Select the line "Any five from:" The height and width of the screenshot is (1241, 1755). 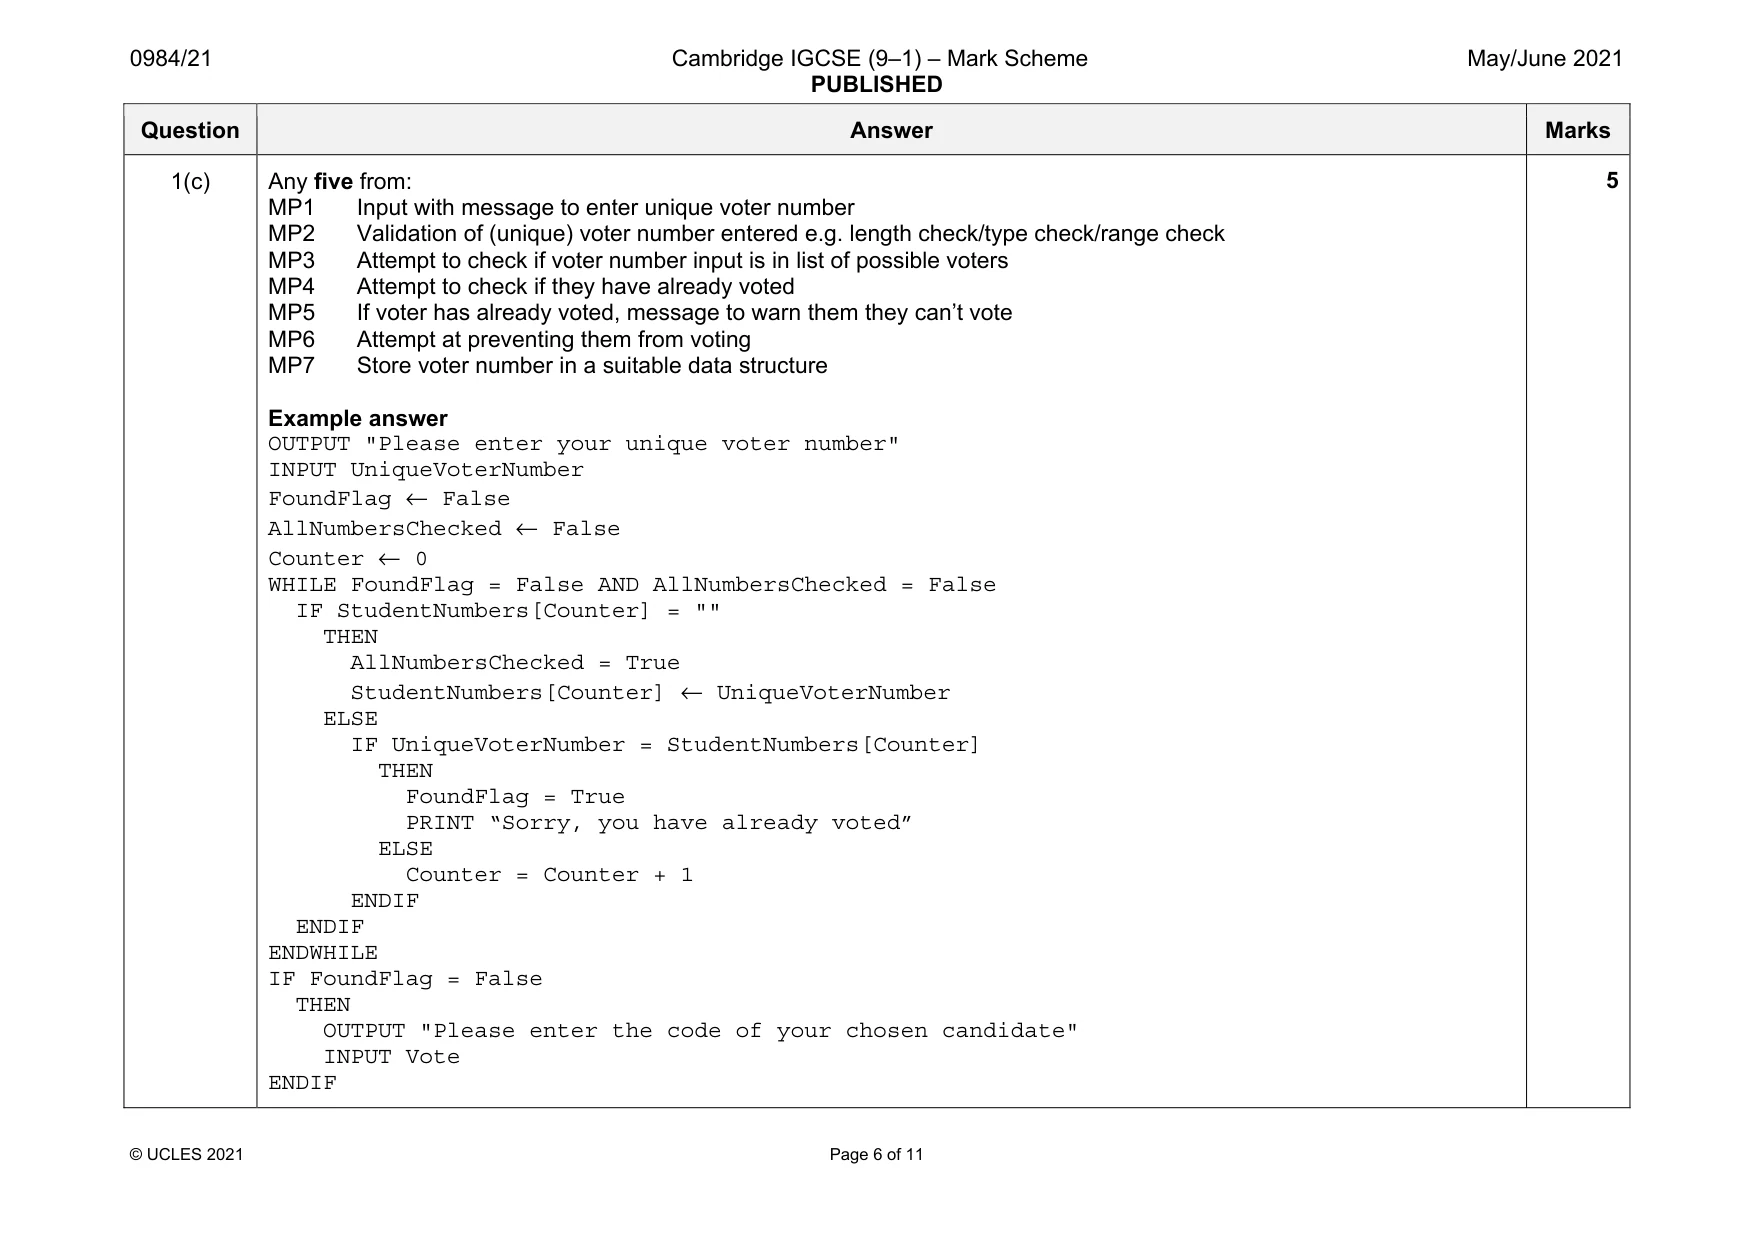340,181
